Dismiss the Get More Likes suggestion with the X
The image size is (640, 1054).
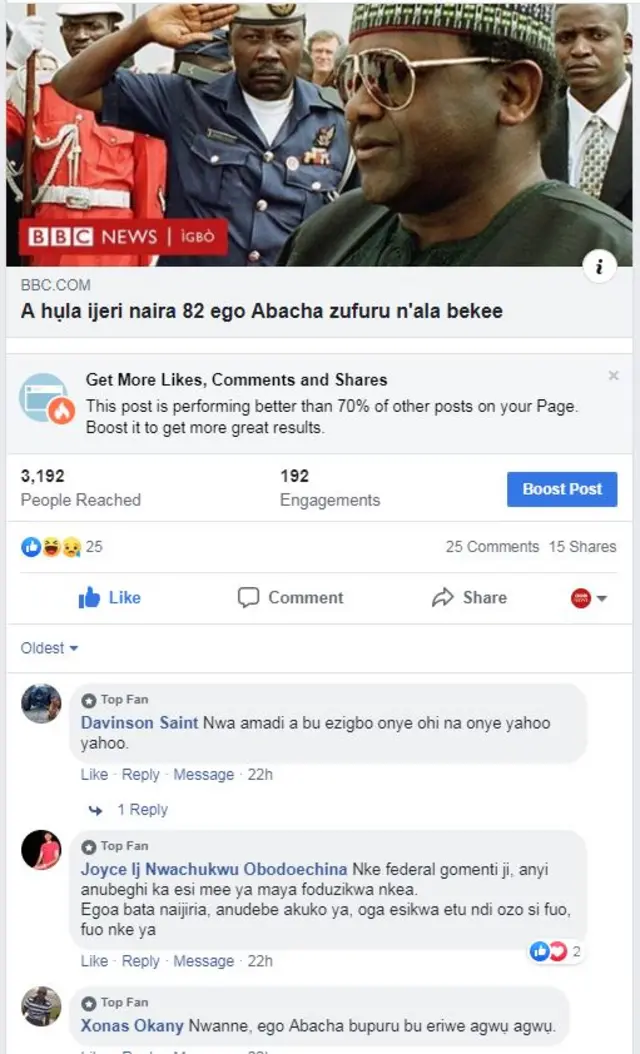tap(613, 376)
